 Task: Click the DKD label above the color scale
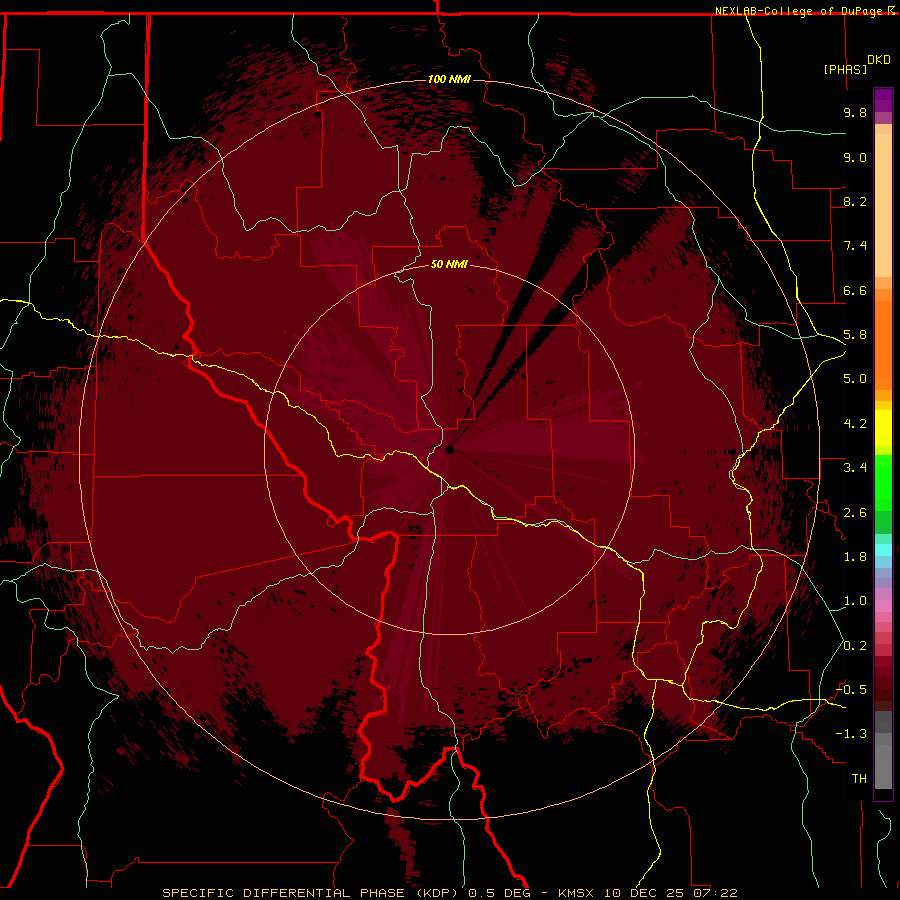point(879,60)
